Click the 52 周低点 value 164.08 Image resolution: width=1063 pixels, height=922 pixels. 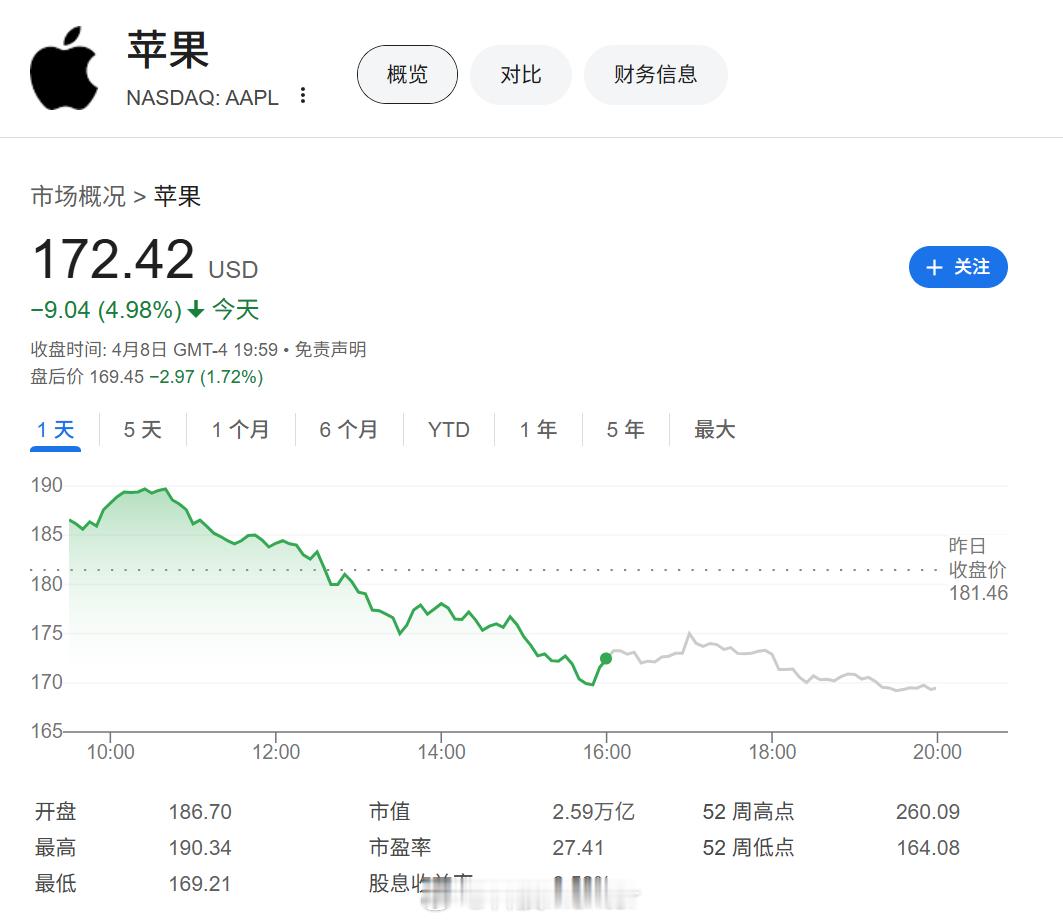(928, 847)
